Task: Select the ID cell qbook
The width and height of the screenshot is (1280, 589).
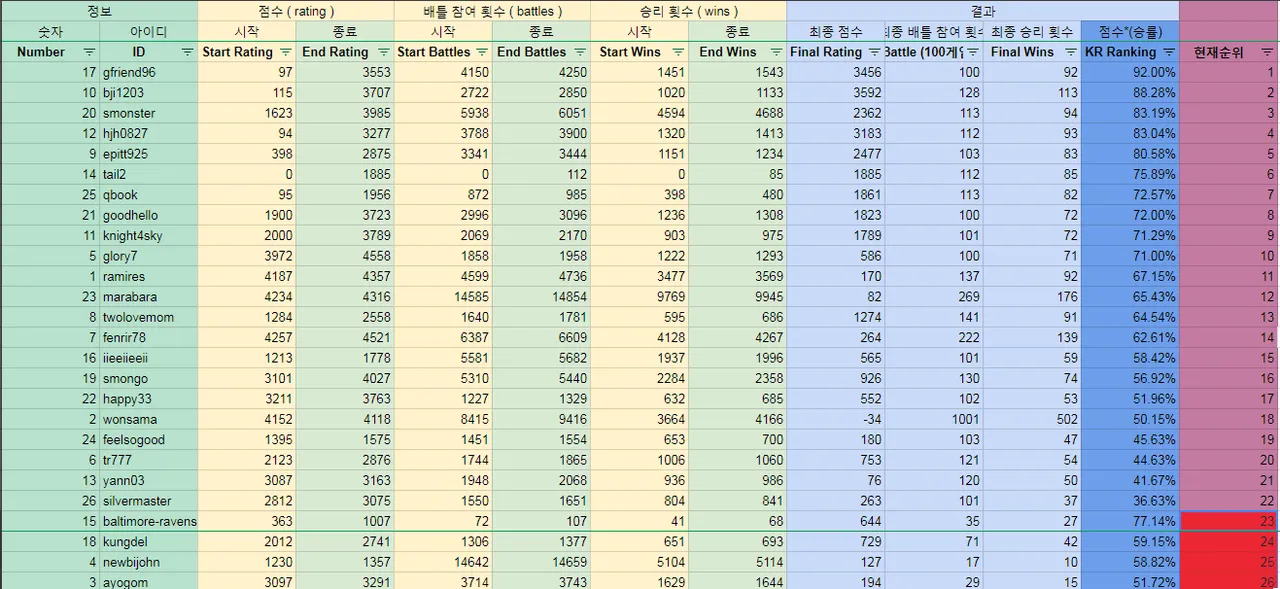Action: click(149, 195)
